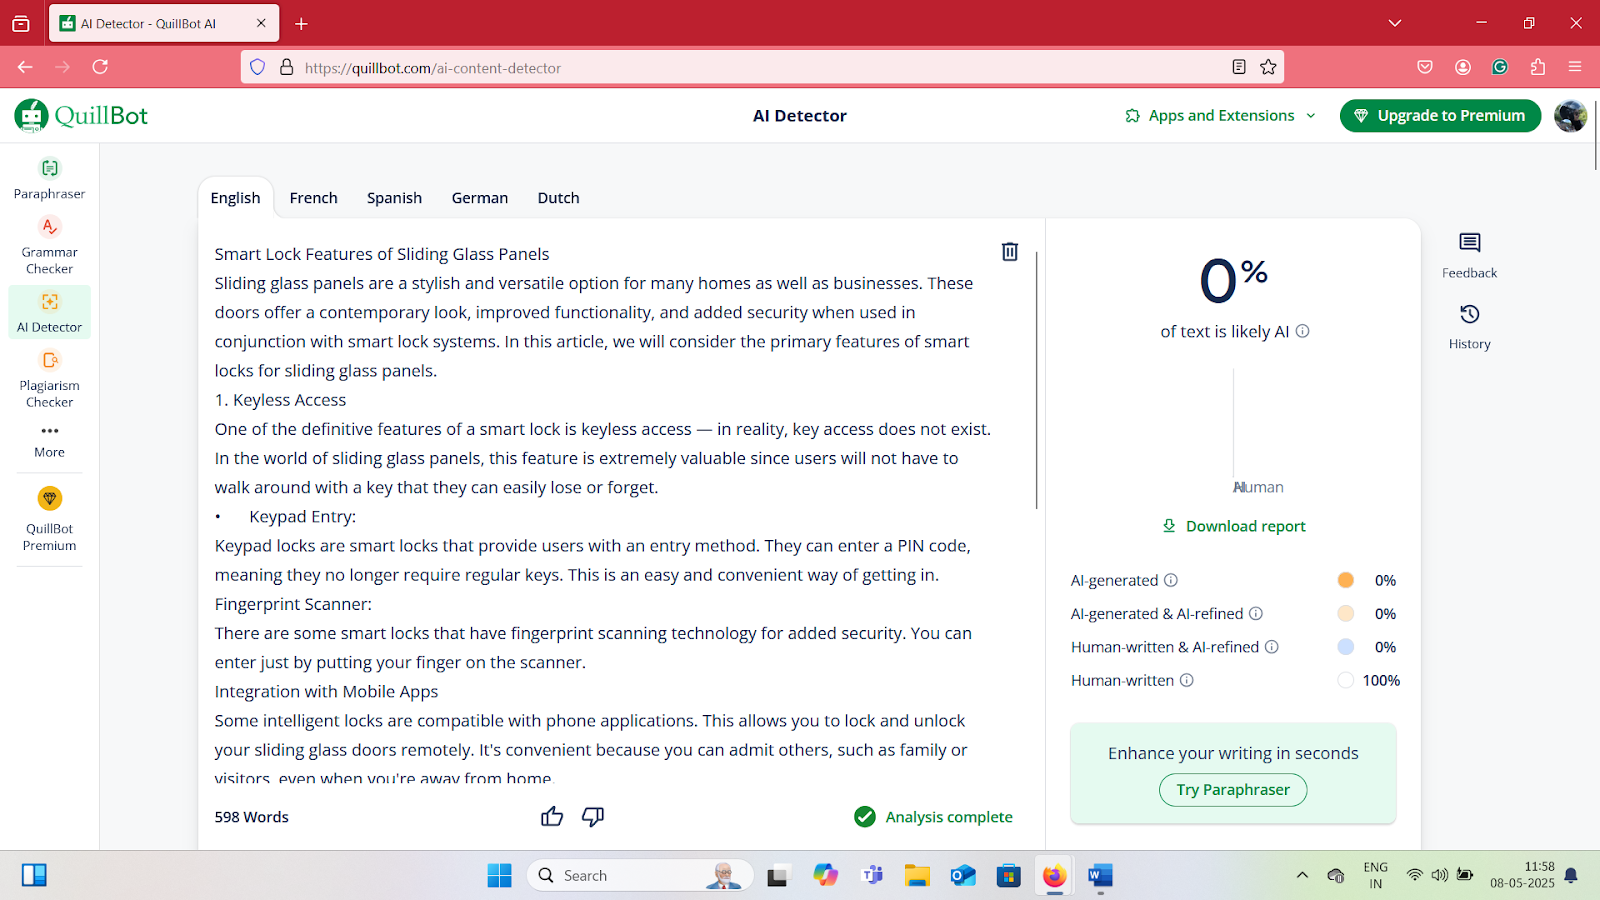This screenshot has width=1600, height=900.
Task: Give thumbs up on analysis
Action: tap(552, 817)
